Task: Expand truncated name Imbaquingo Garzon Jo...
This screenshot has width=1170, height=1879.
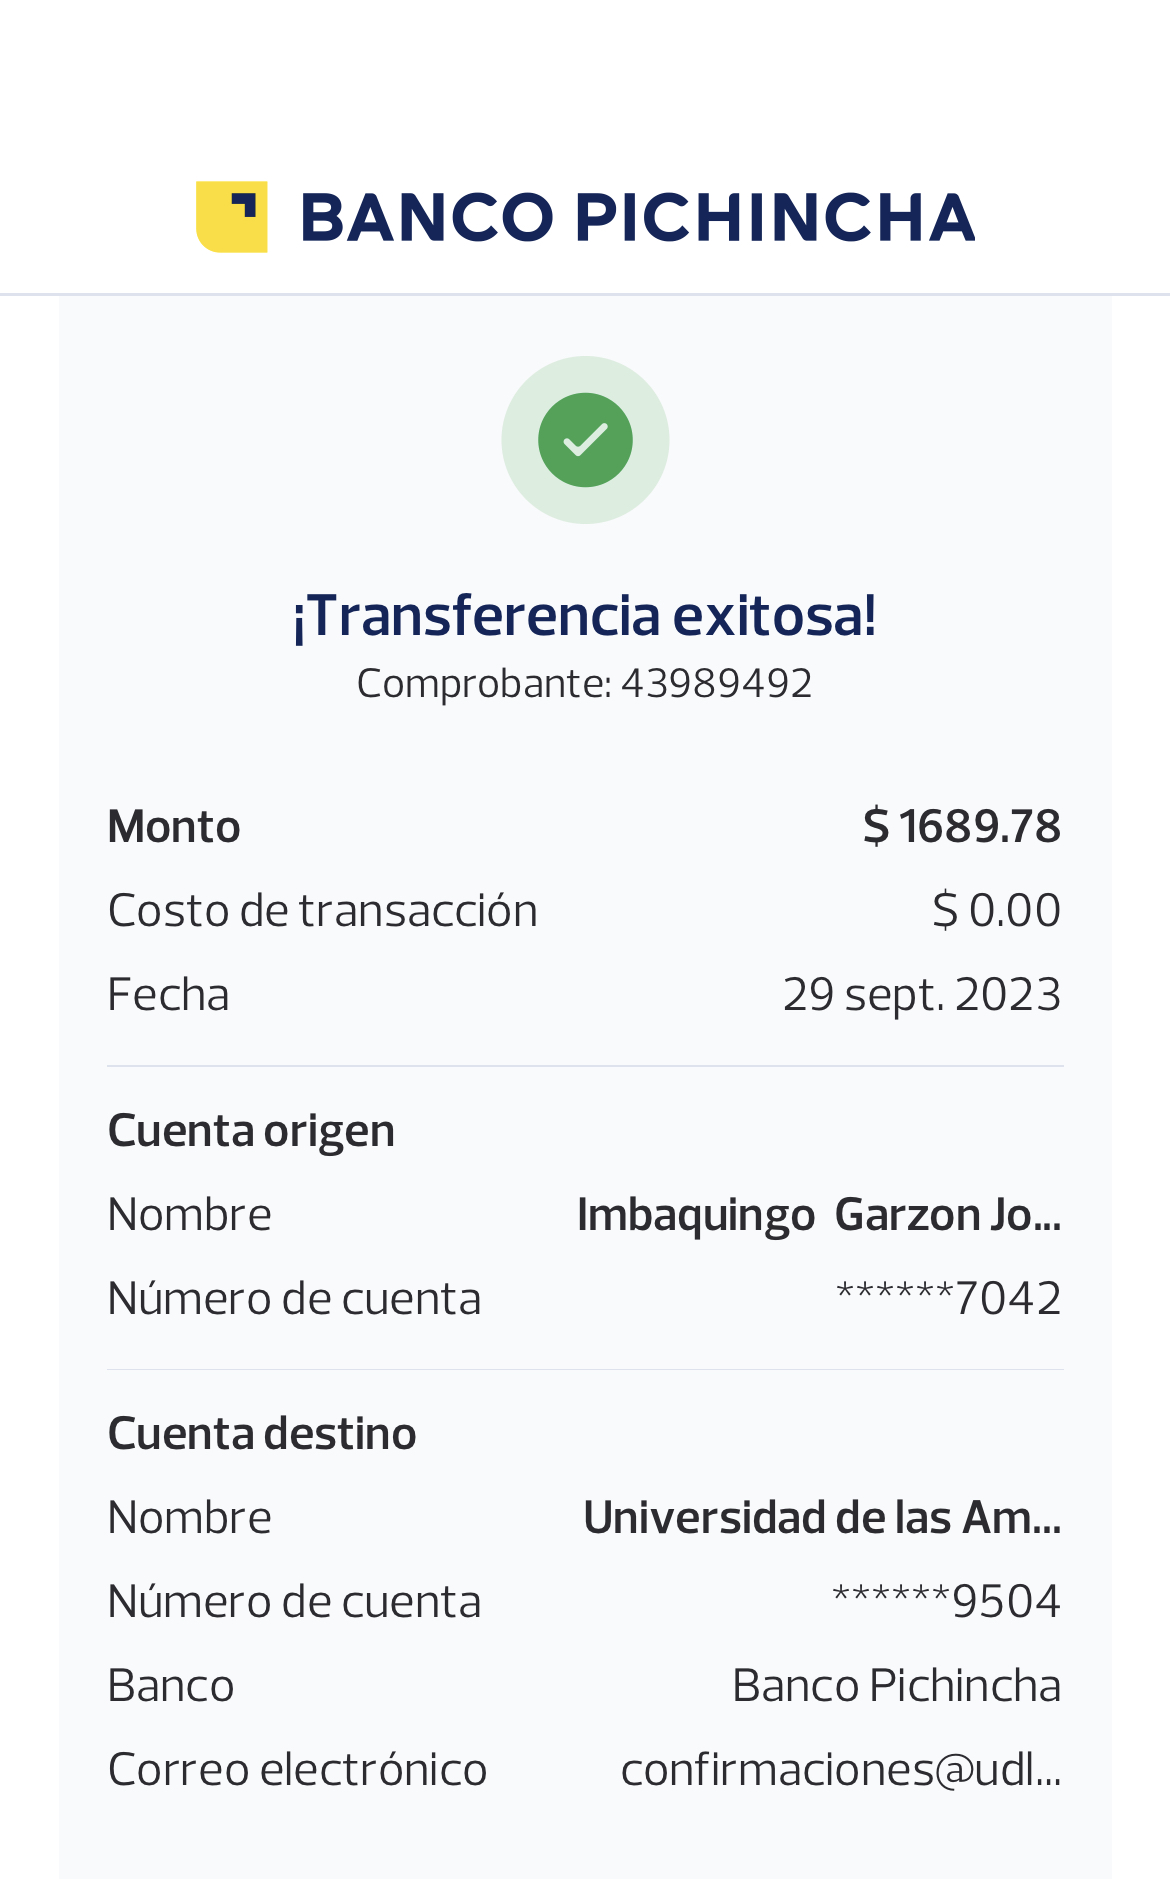Action: tap(818, 1215)
